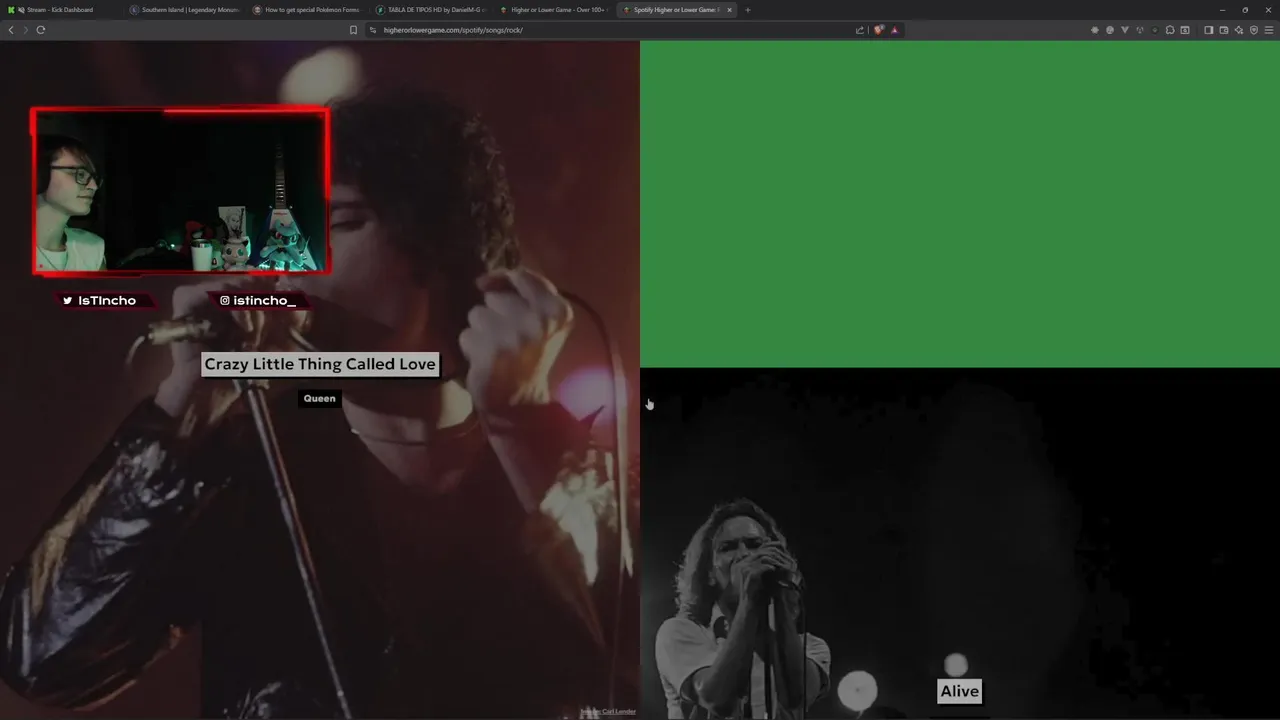Open the Higher or Lower Game - Over 100+ tab

554,10
